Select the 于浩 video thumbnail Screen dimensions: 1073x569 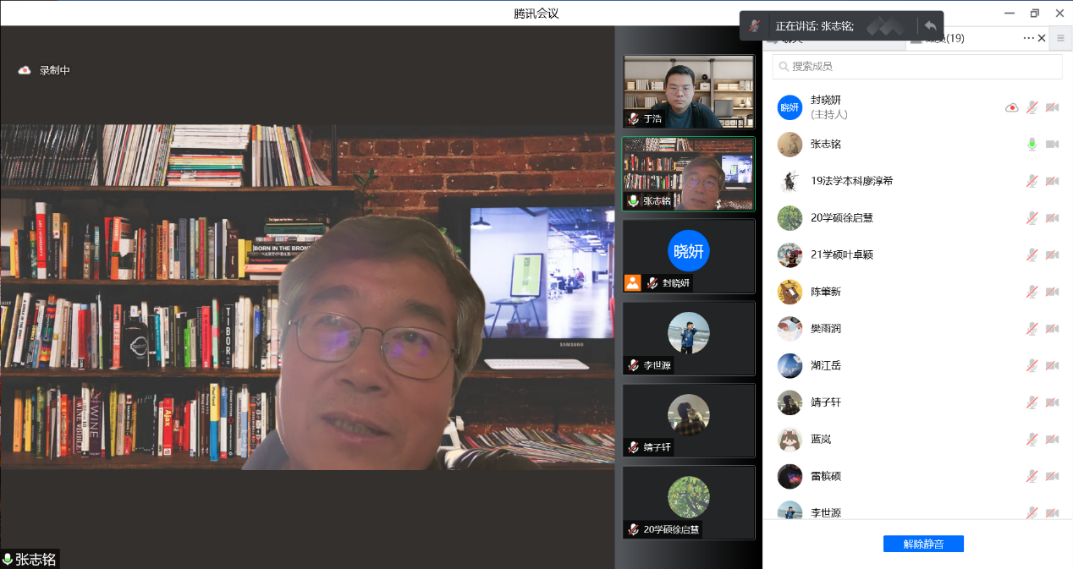coord(688,91)
